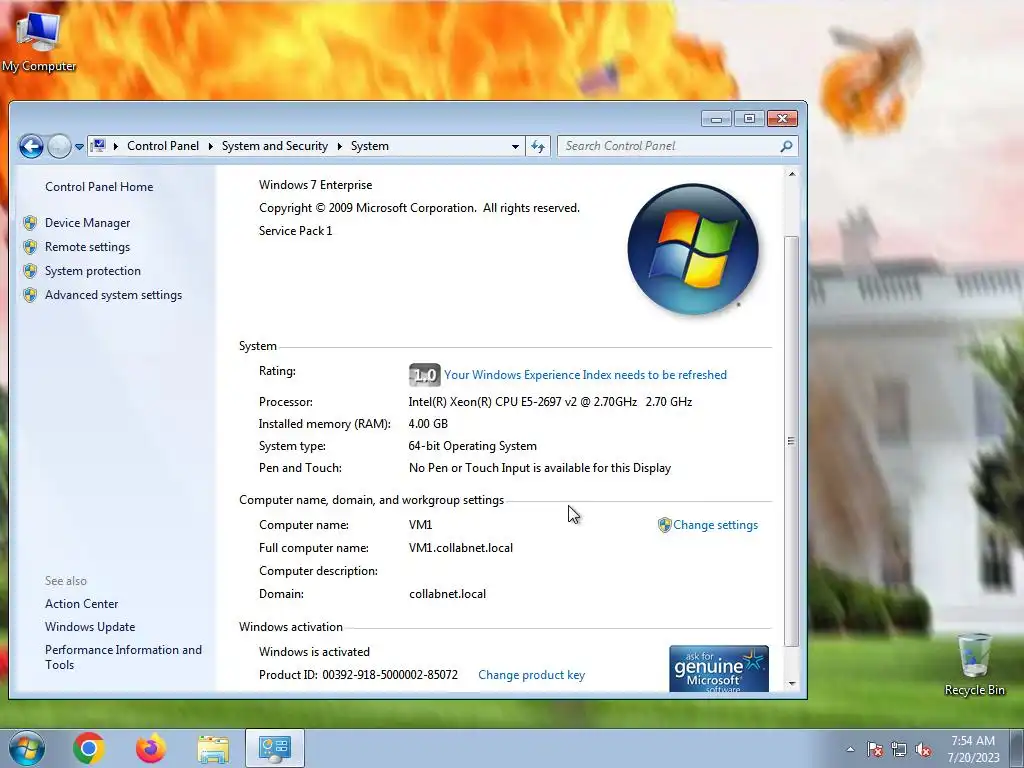This screenshot has width=1024, height=768.
Task: Open System protection
Action: (93, 271)
